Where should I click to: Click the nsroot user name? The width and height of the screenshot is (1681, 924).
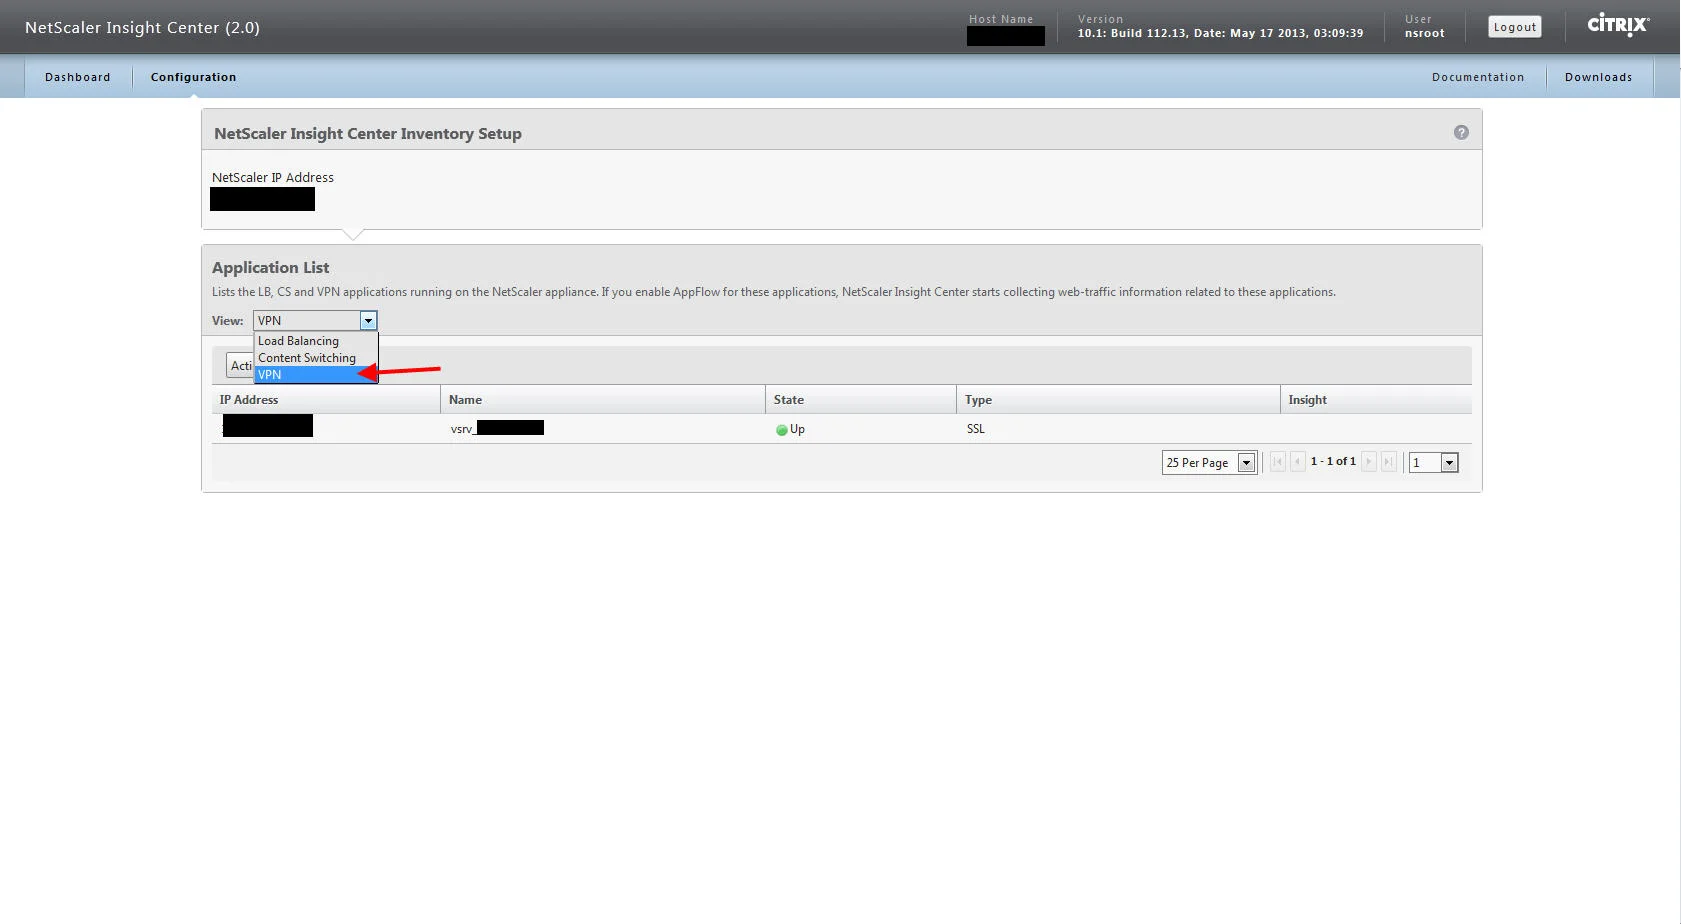(x=1425, y=33)
